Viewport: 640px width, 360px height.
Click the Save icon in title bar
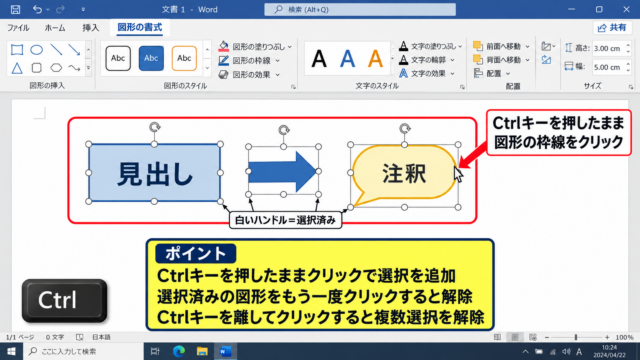tap(16, 9)
